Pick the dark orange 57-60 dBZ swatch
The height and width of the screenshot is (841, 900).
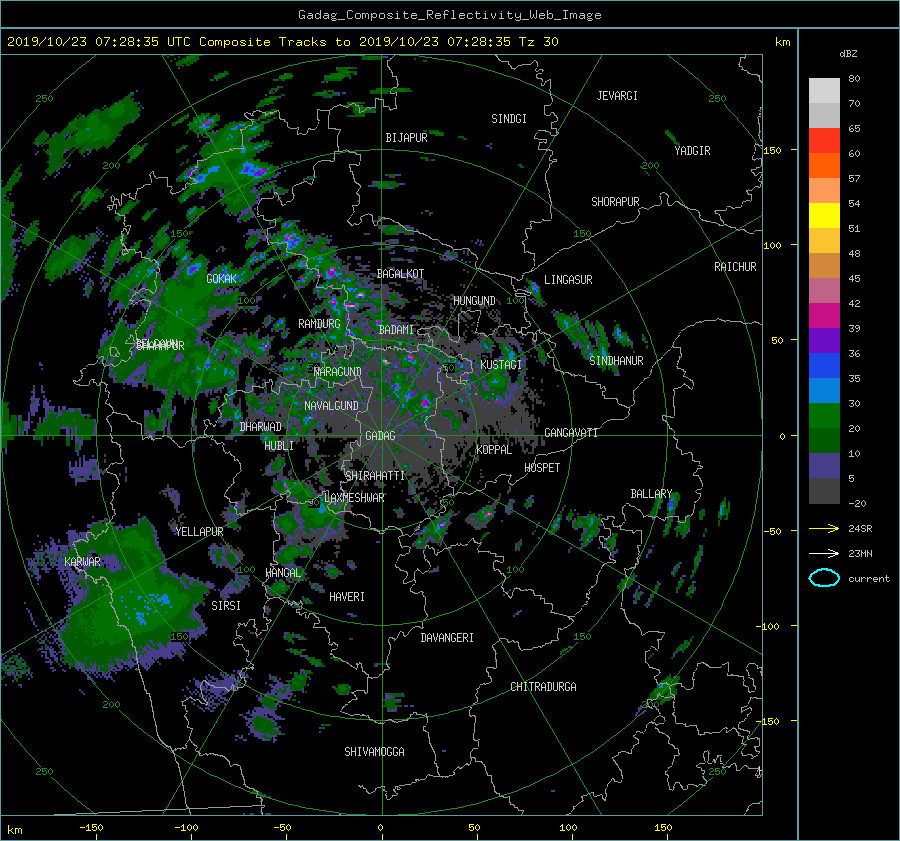tap(824, 165)
